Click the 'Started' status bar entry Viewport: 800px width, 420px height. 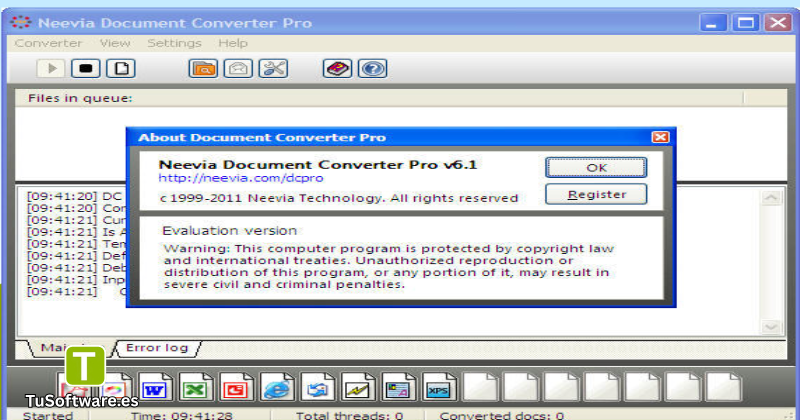48,415
